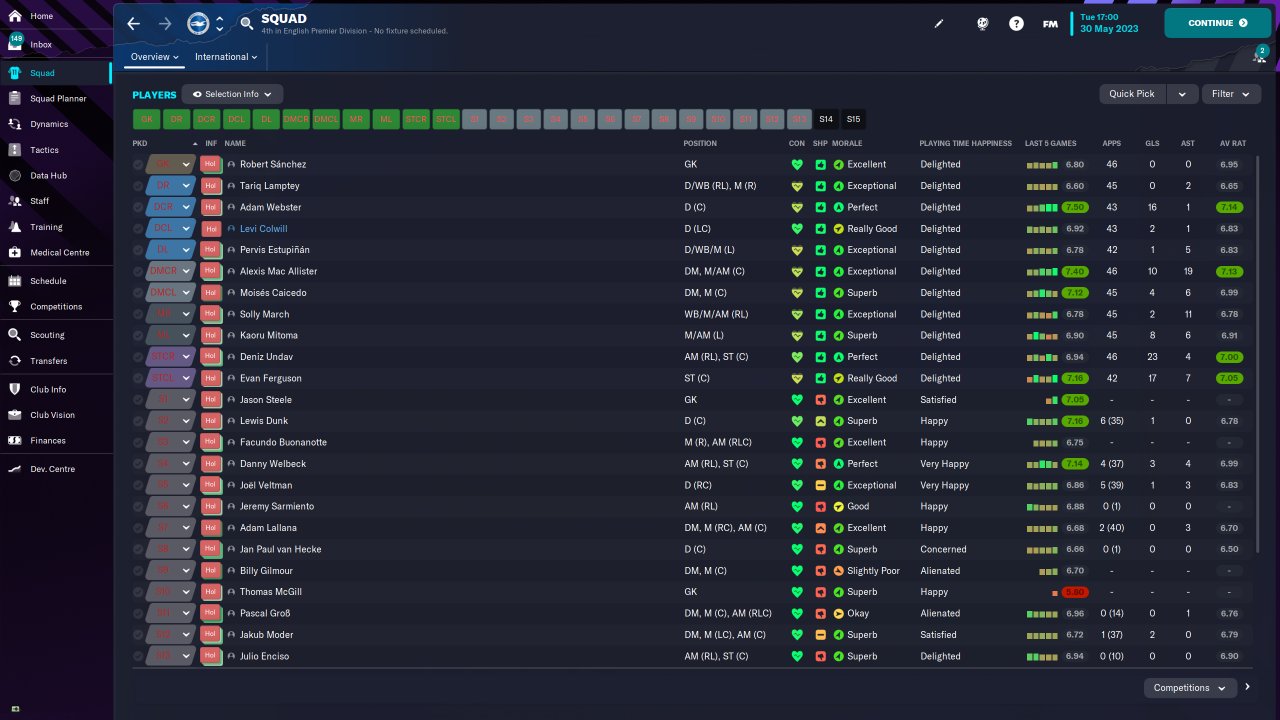Click the arrow next to Competitions dropdown
Viewport: 1280px width, 720px height.
pyautogui.click(x=1247, y=687)
